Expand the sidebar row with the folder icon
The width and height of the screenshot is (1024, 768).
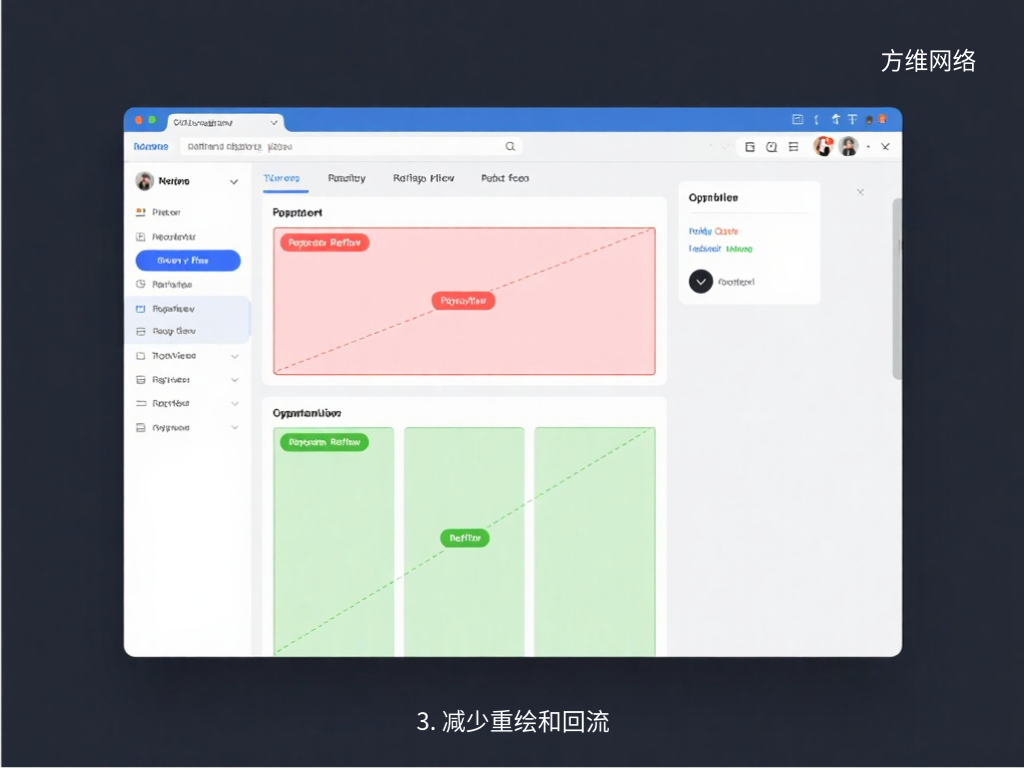[x=234, y=356]
